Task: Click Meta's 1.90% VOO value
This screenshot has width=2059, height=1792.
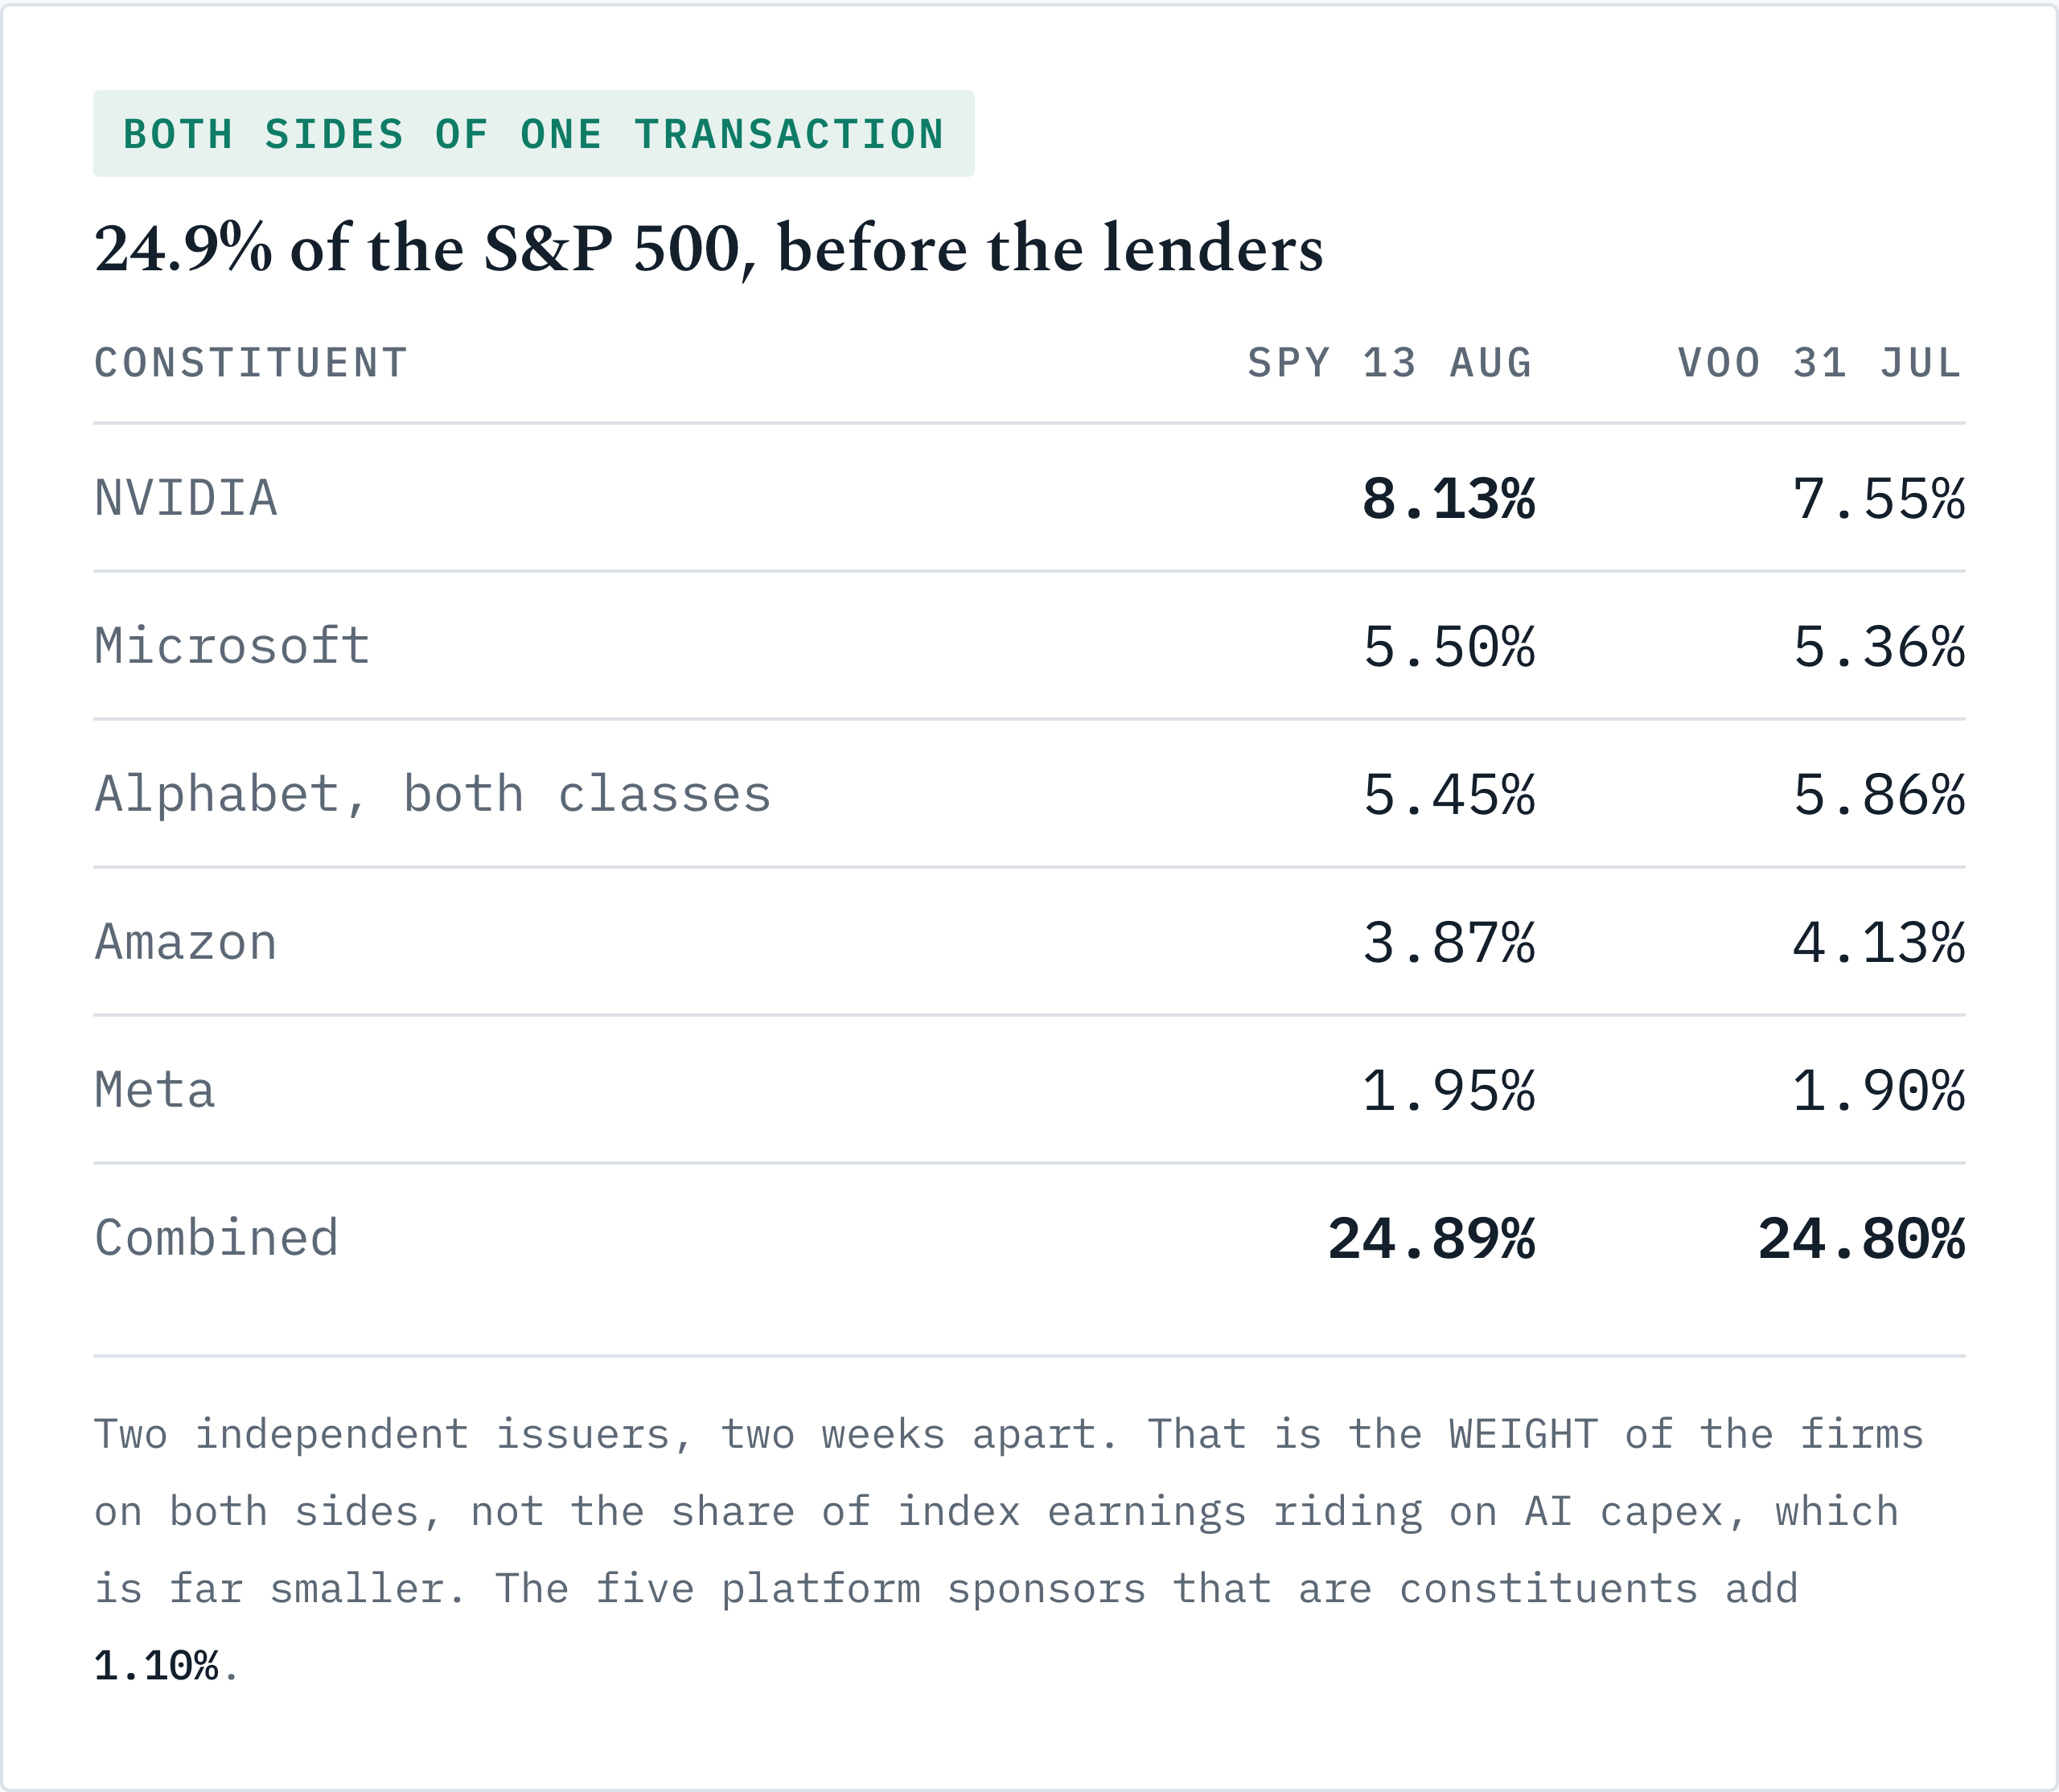Action: [x=1878, y=1091]
